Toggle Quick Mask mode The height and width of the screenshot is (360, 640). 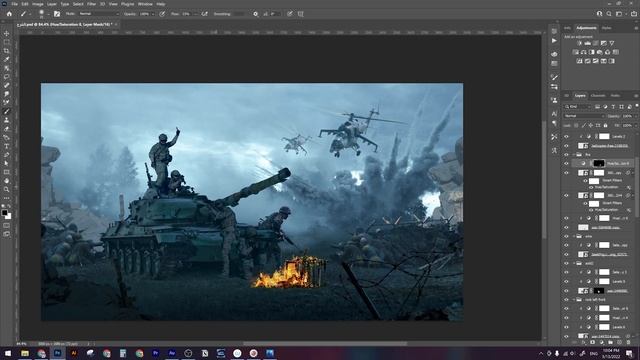(7, 225)
